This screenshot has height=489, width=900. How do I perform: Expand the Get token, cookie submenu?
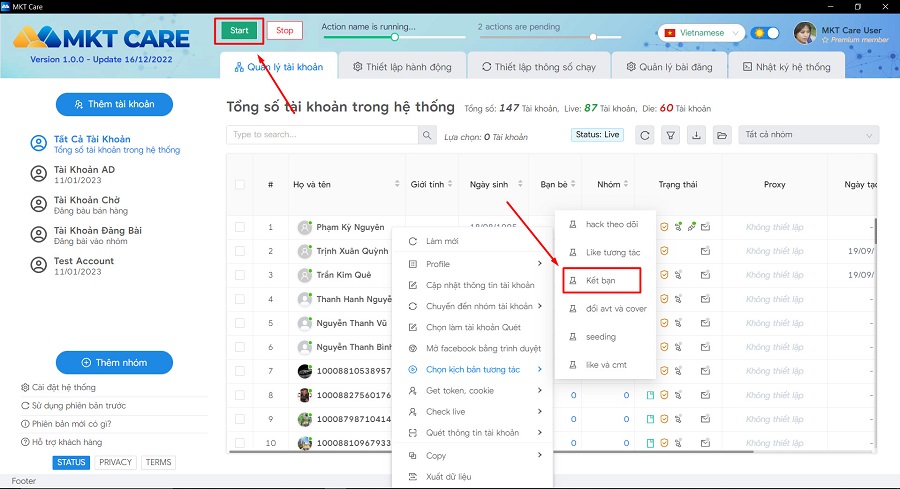click(474, 390)
